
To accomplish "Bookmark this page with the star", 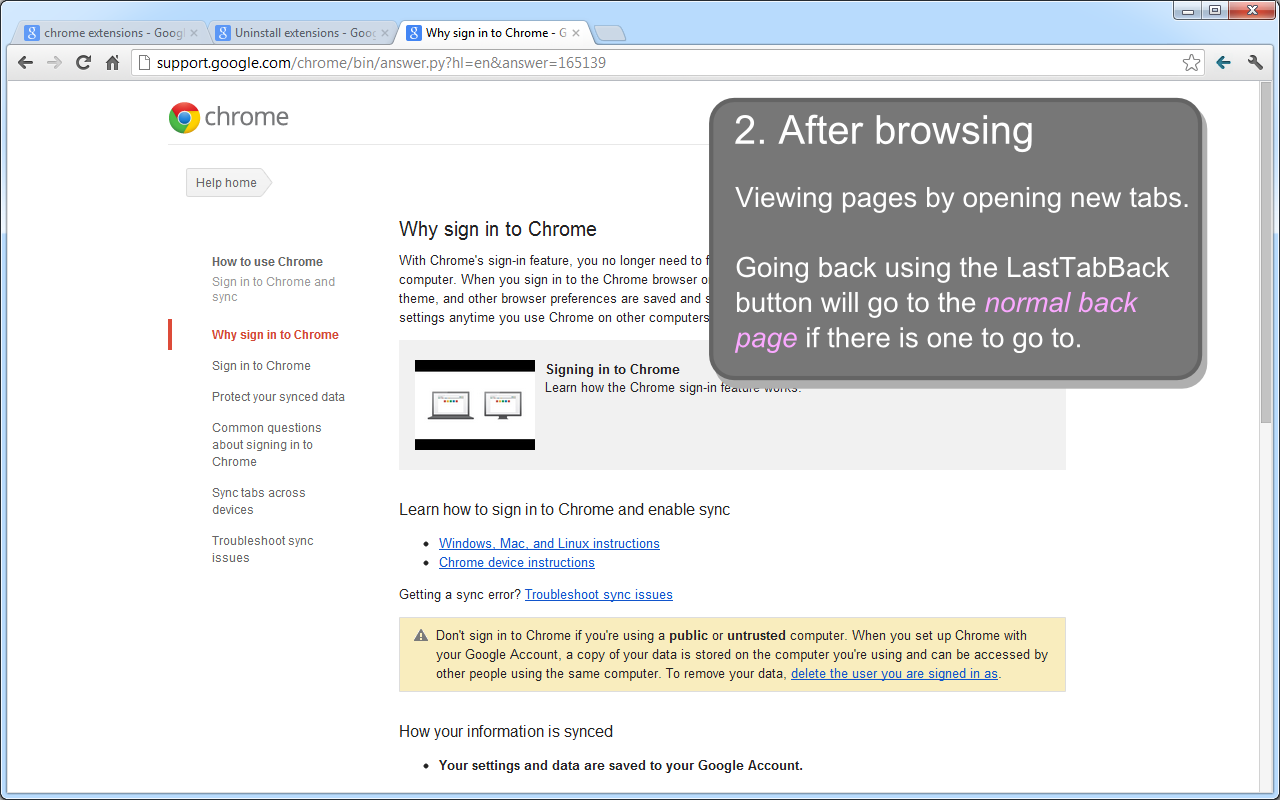I will pyautogui.click(x=1191, y=63).
